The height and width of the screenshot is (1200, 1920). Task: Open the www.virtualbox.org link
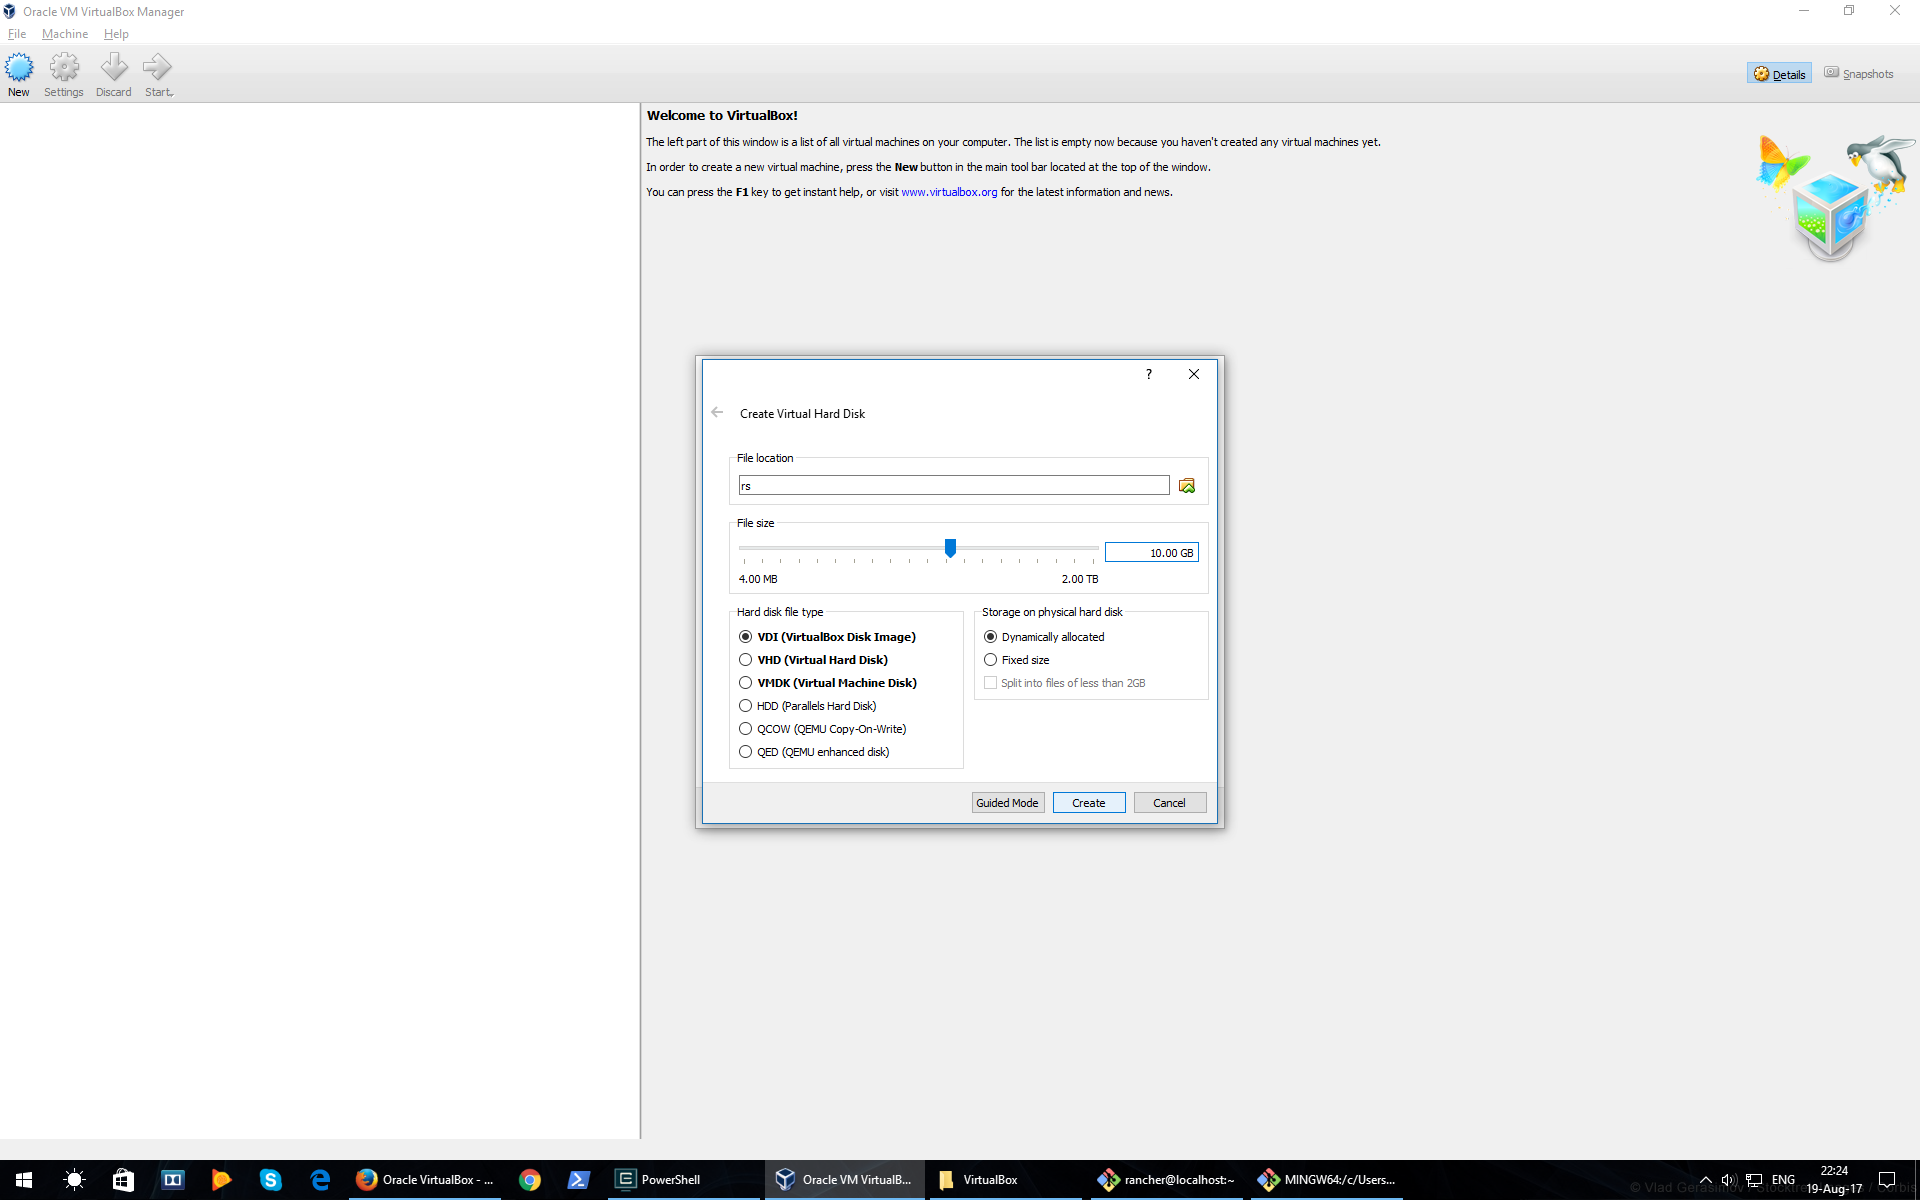click(x=949, y=192)
